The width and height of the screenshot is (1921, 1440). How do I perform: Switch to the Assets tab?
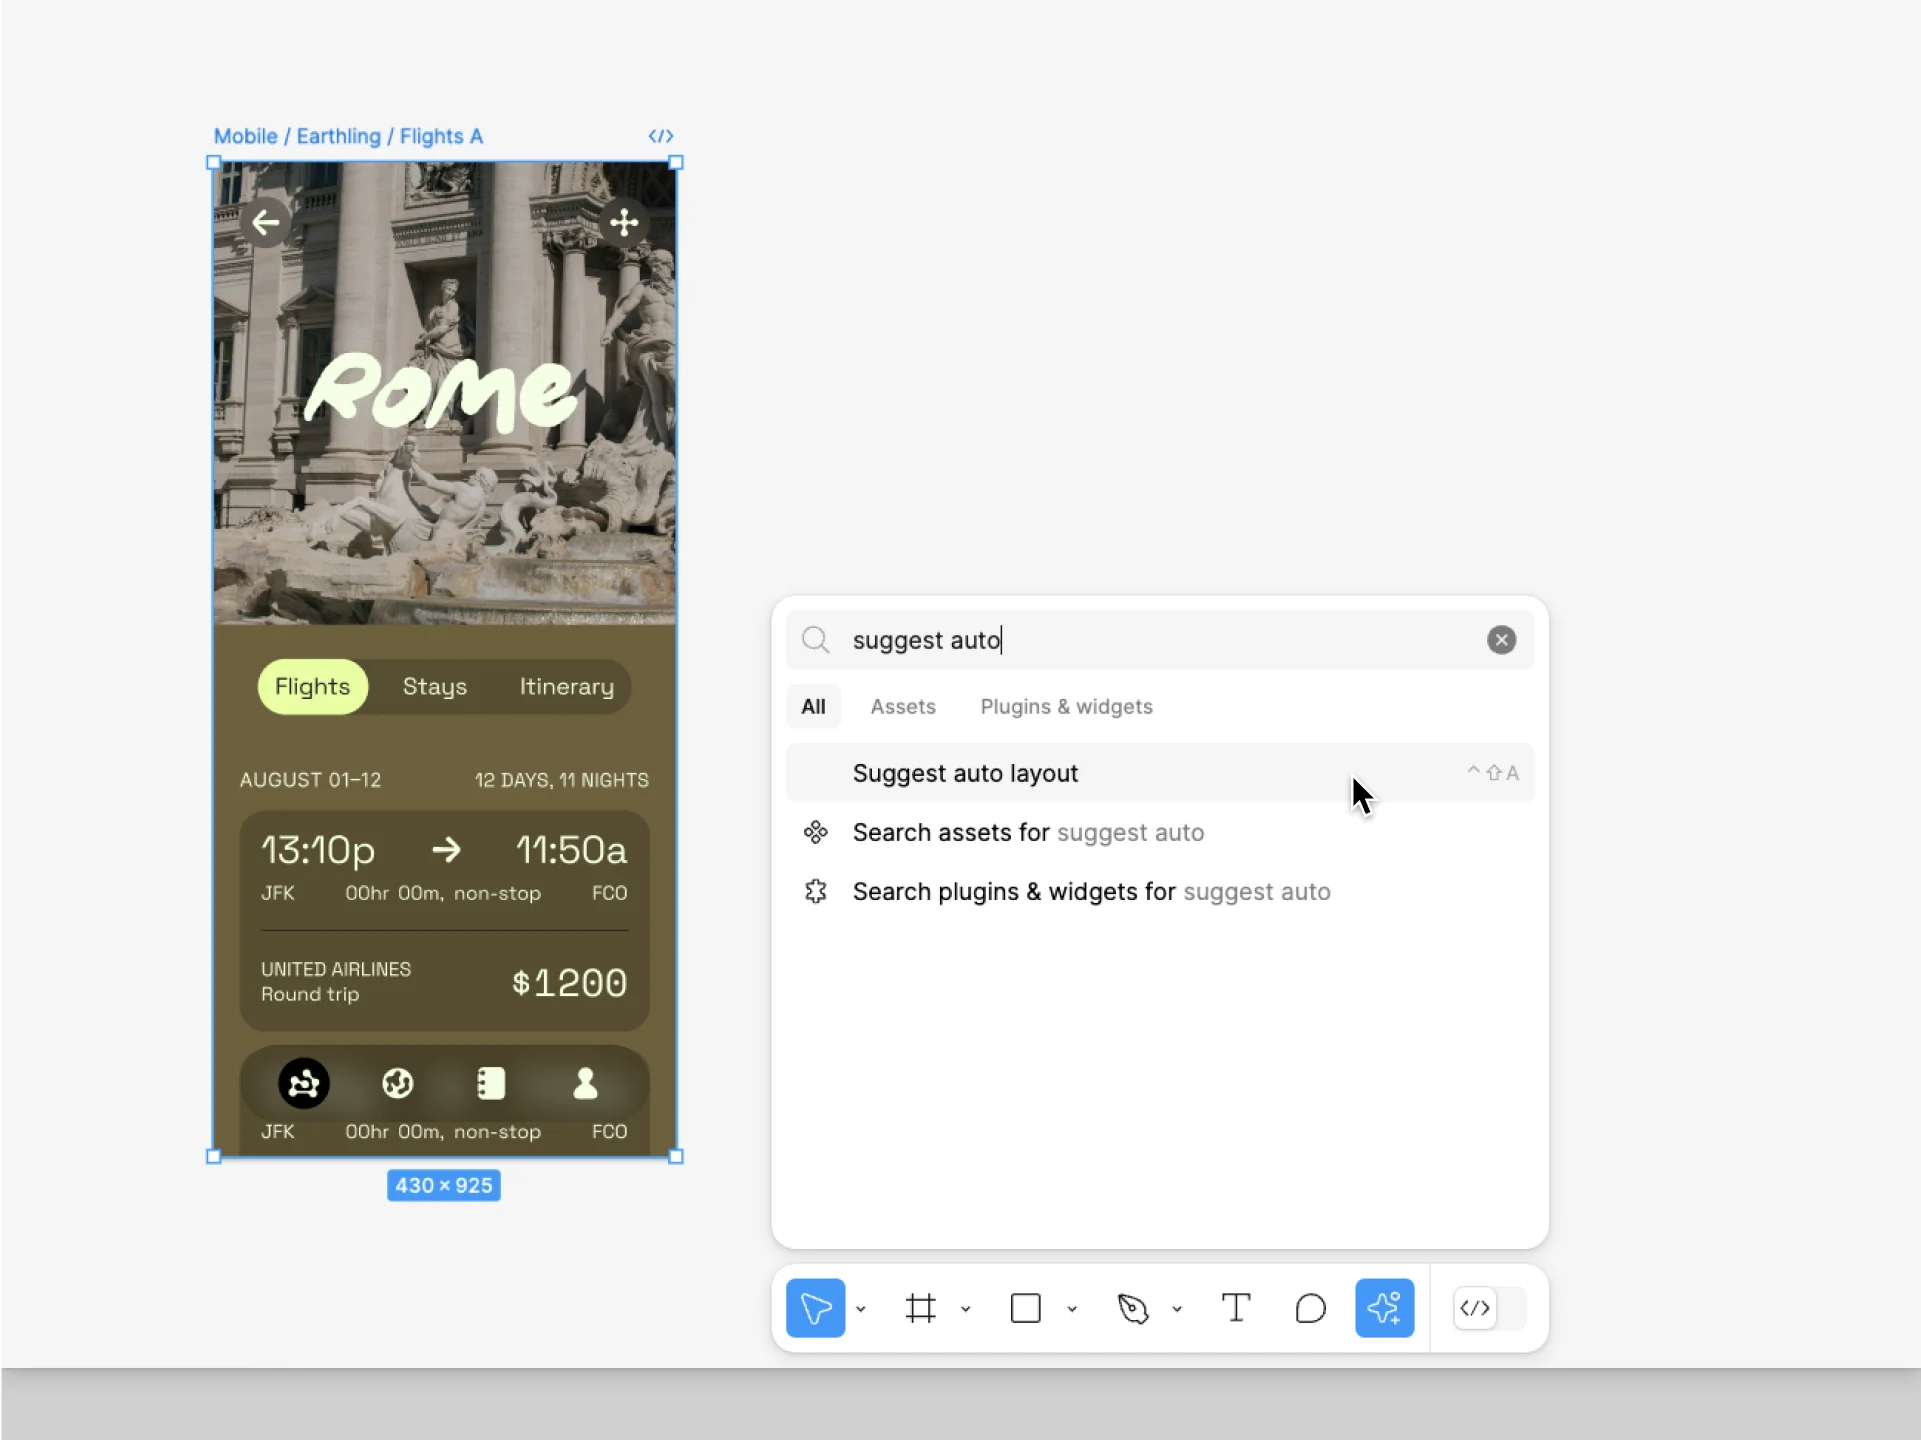[x=903, y=706]
